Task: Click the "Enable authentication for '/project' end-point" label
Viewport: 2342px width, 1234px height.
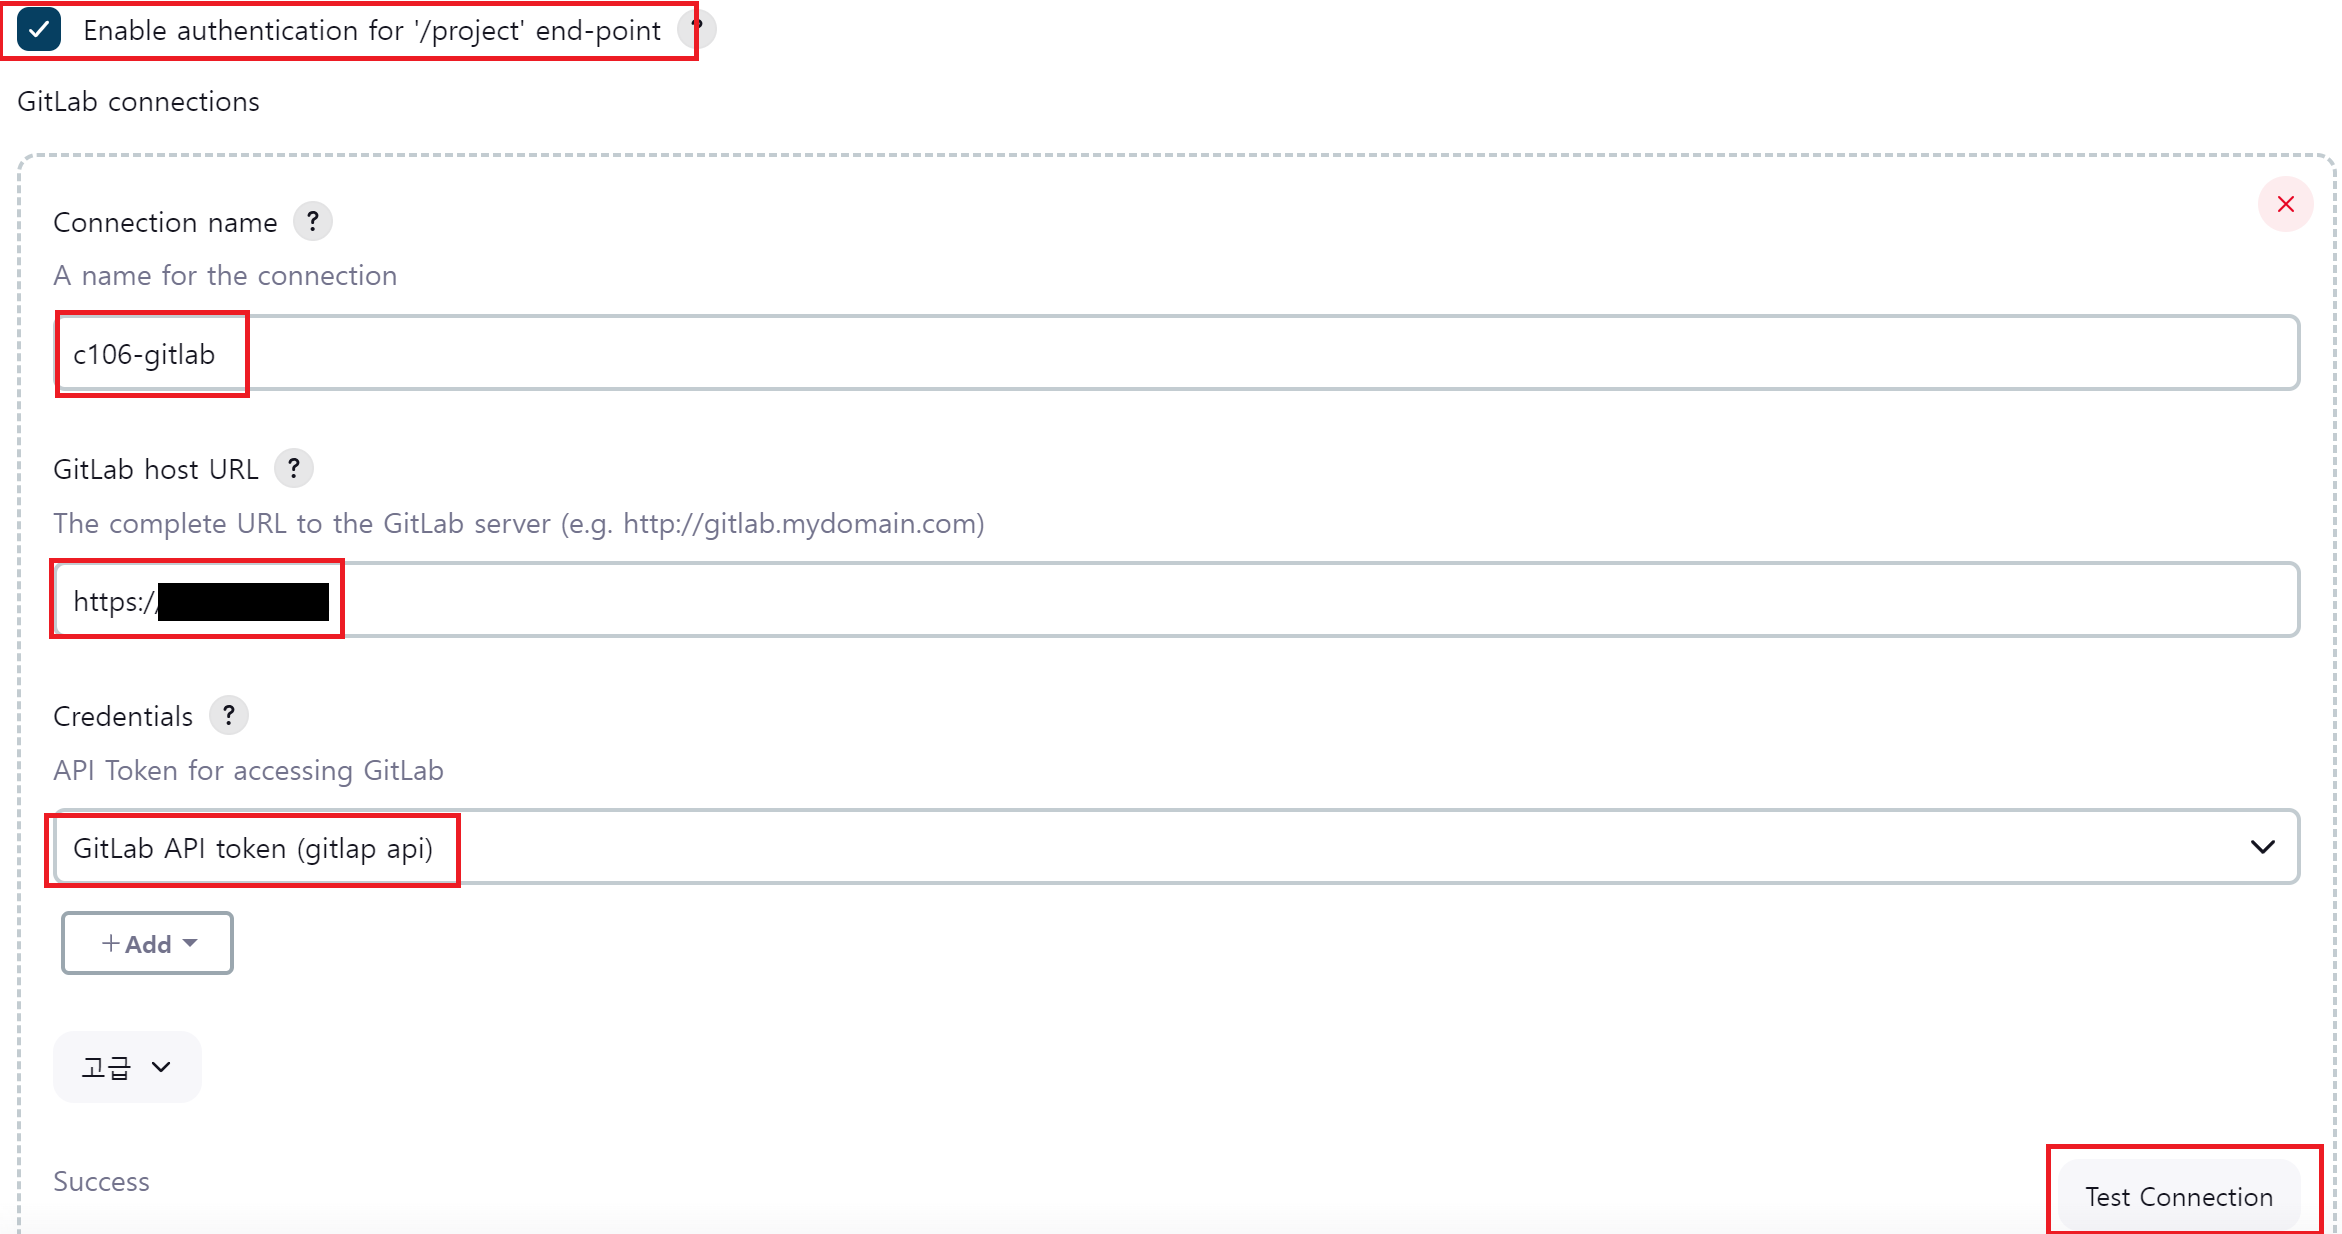Action: click(371, 31)
